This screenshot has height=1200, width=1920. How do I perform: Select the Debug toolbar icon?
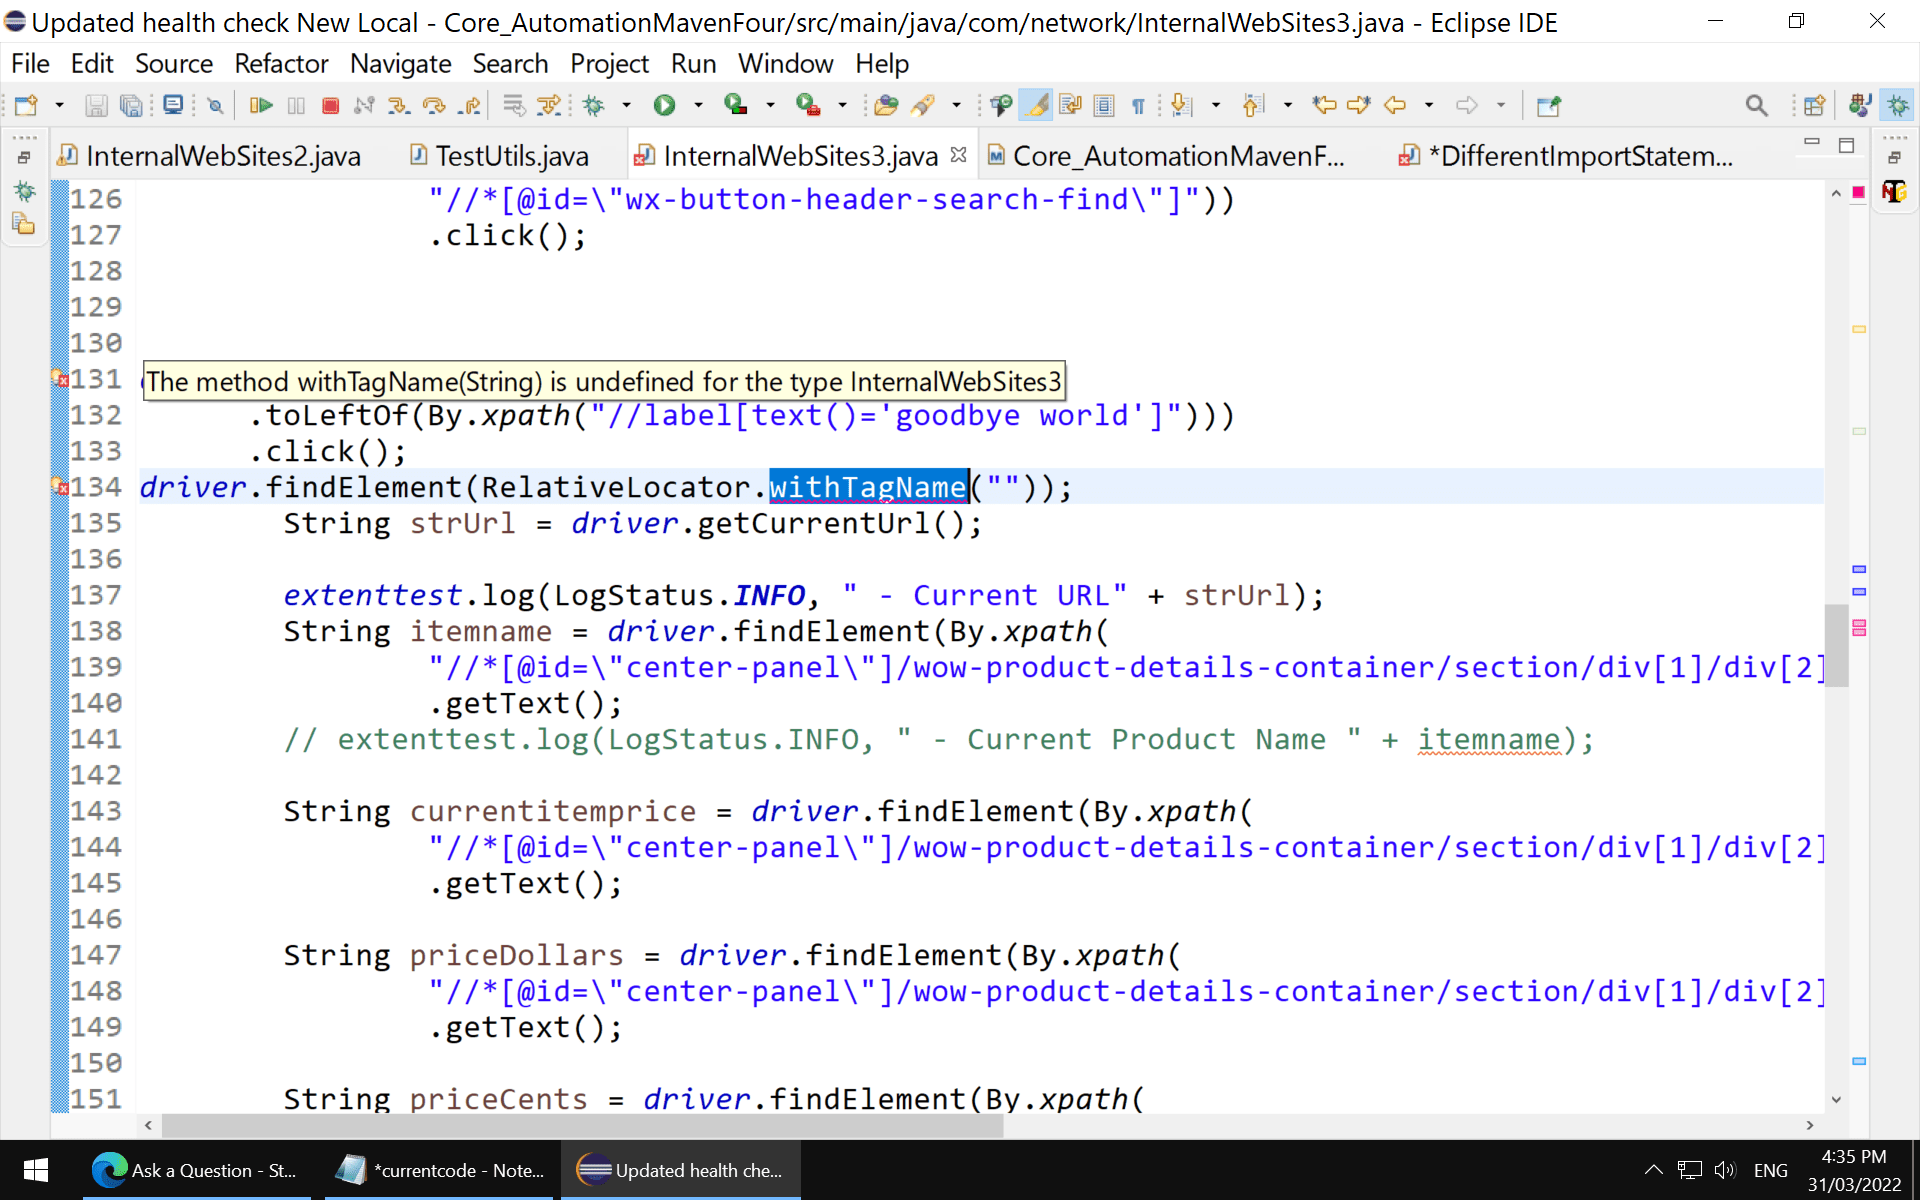click(x=593, y=105)
